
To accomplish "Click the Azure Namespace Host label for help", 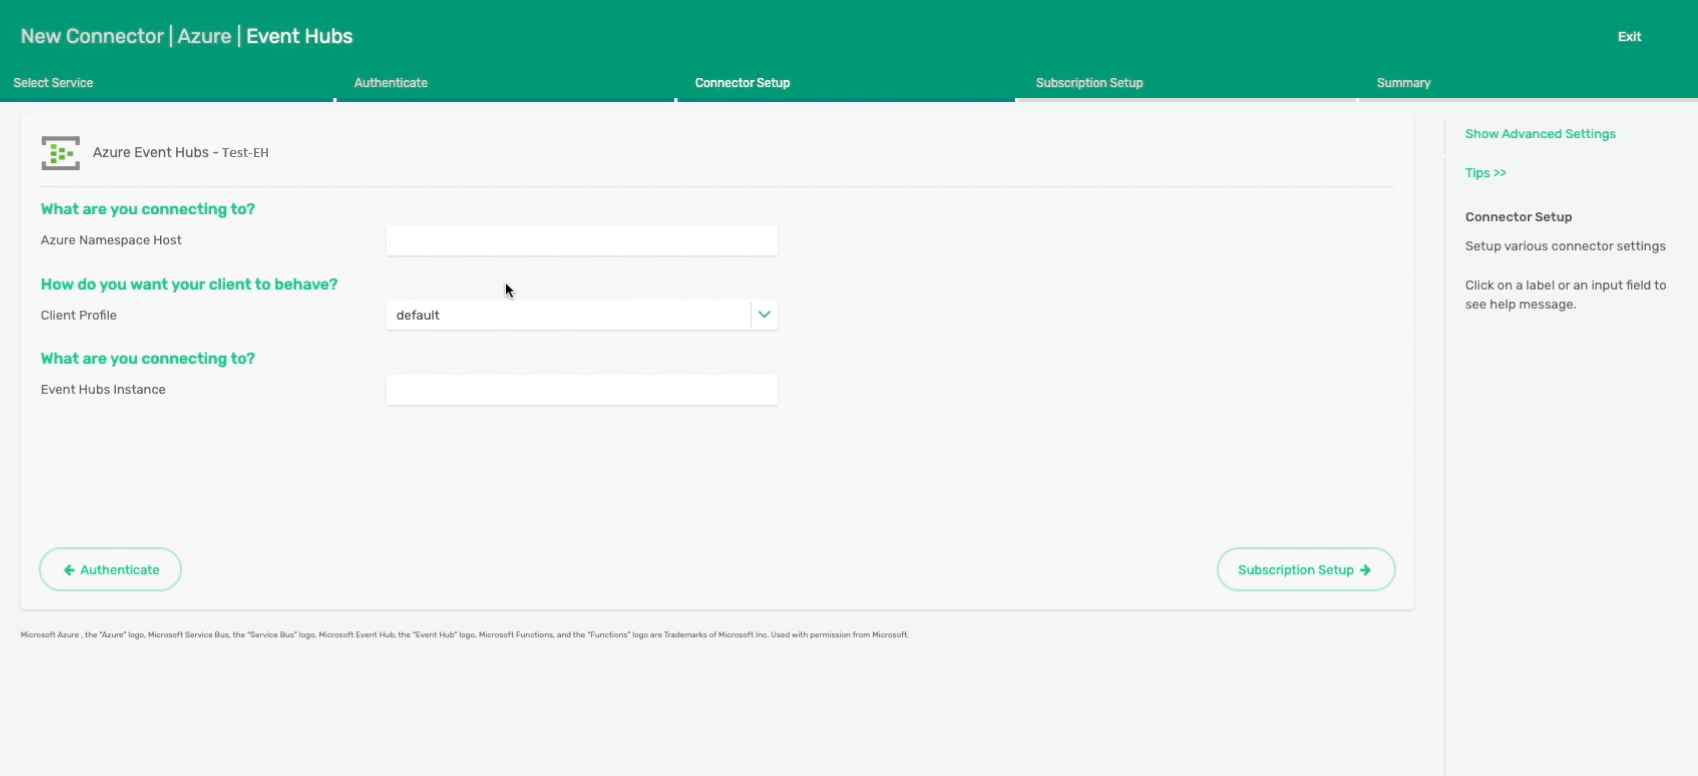I will click(111, 240).
